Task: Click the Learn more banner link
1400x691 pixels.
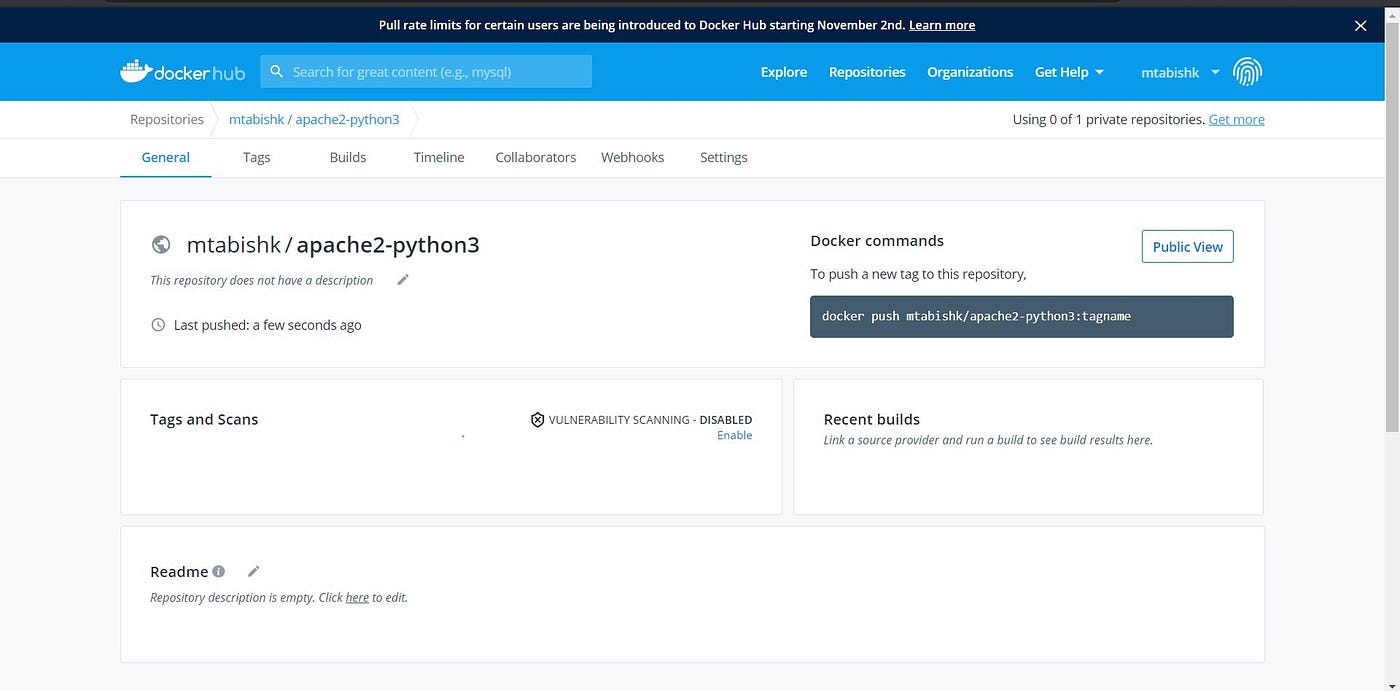Action: (x=942, y=25)
